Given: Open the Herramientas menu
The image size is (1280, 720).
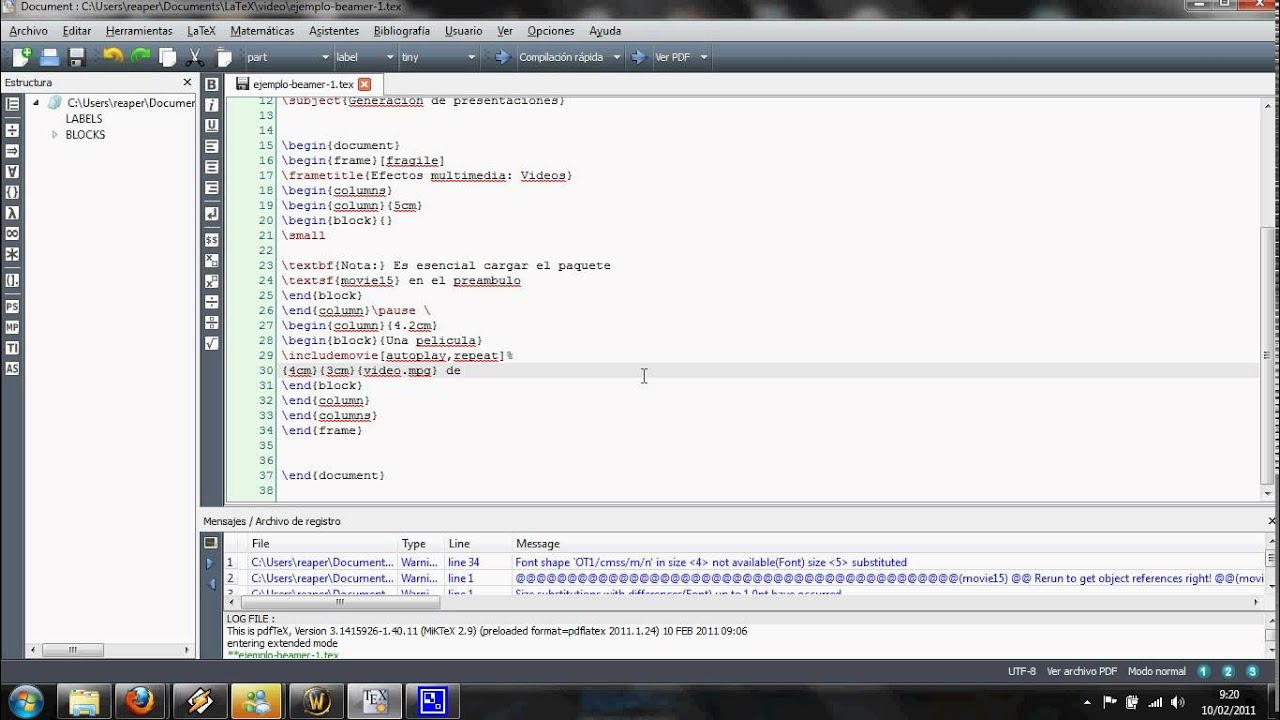Looking at the screenshot, I should 139,31.
